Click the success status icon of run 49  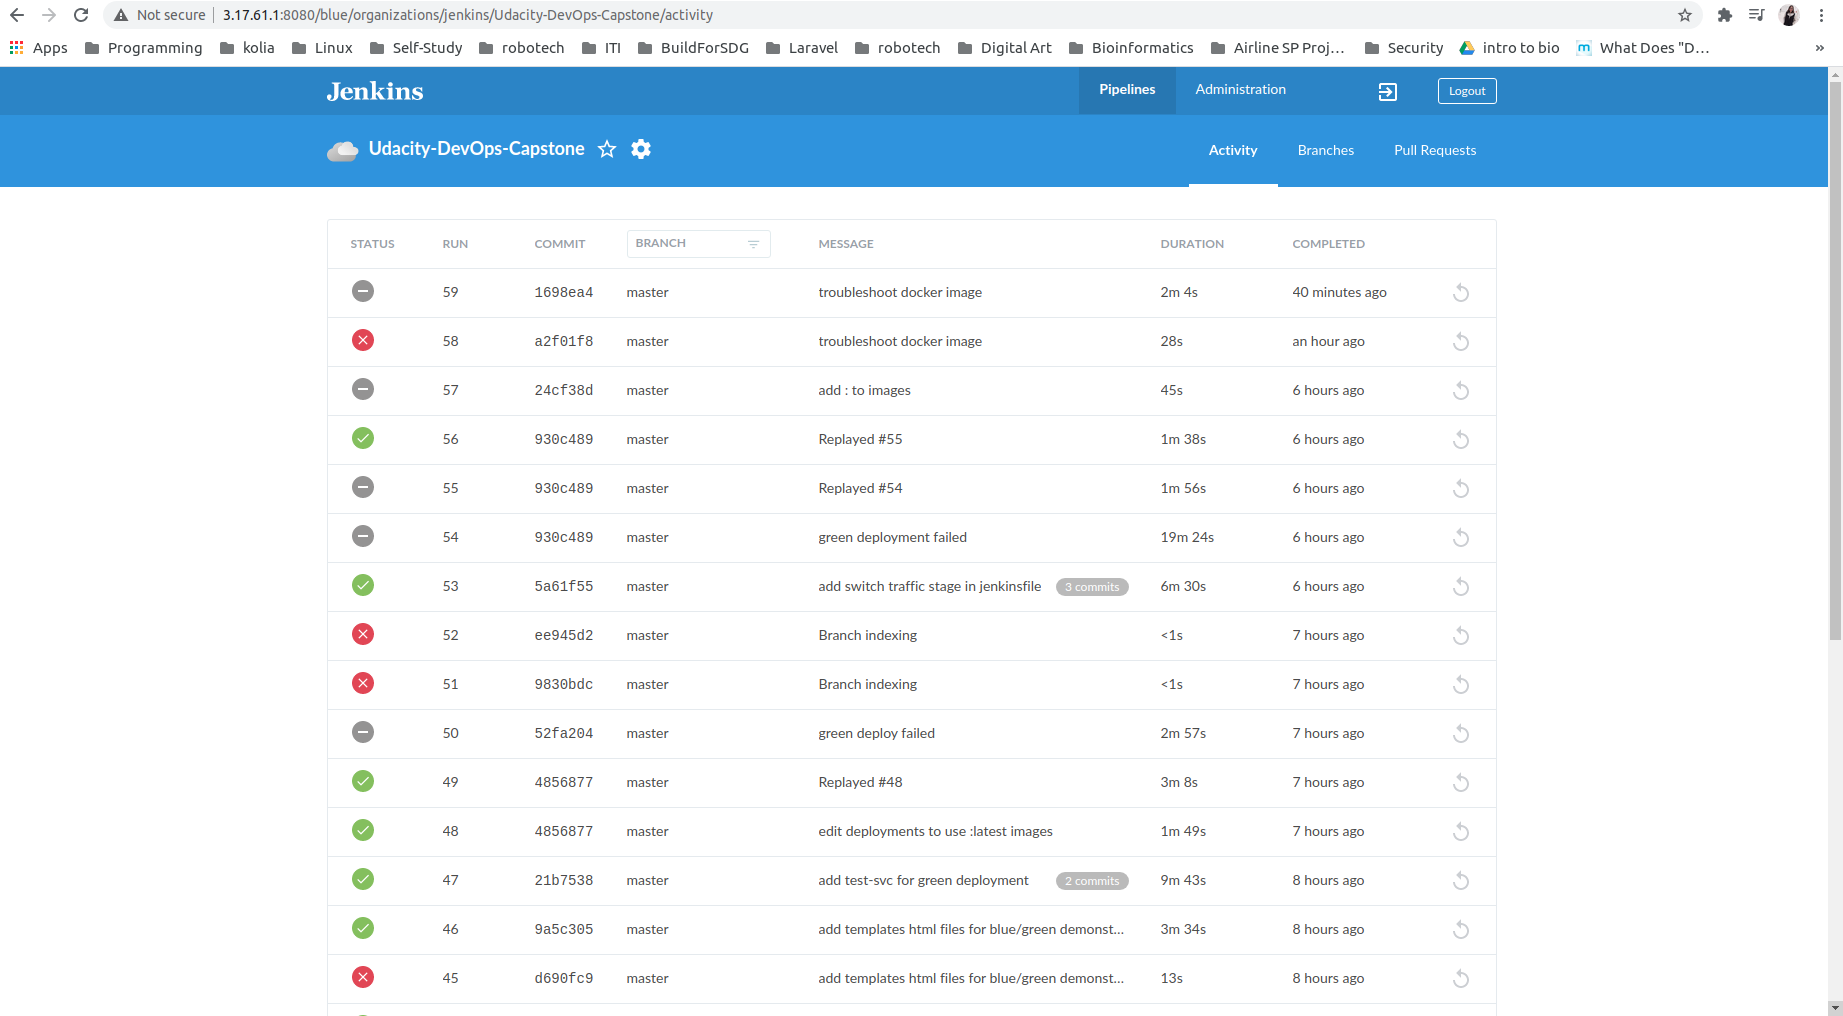coord(363,781)
